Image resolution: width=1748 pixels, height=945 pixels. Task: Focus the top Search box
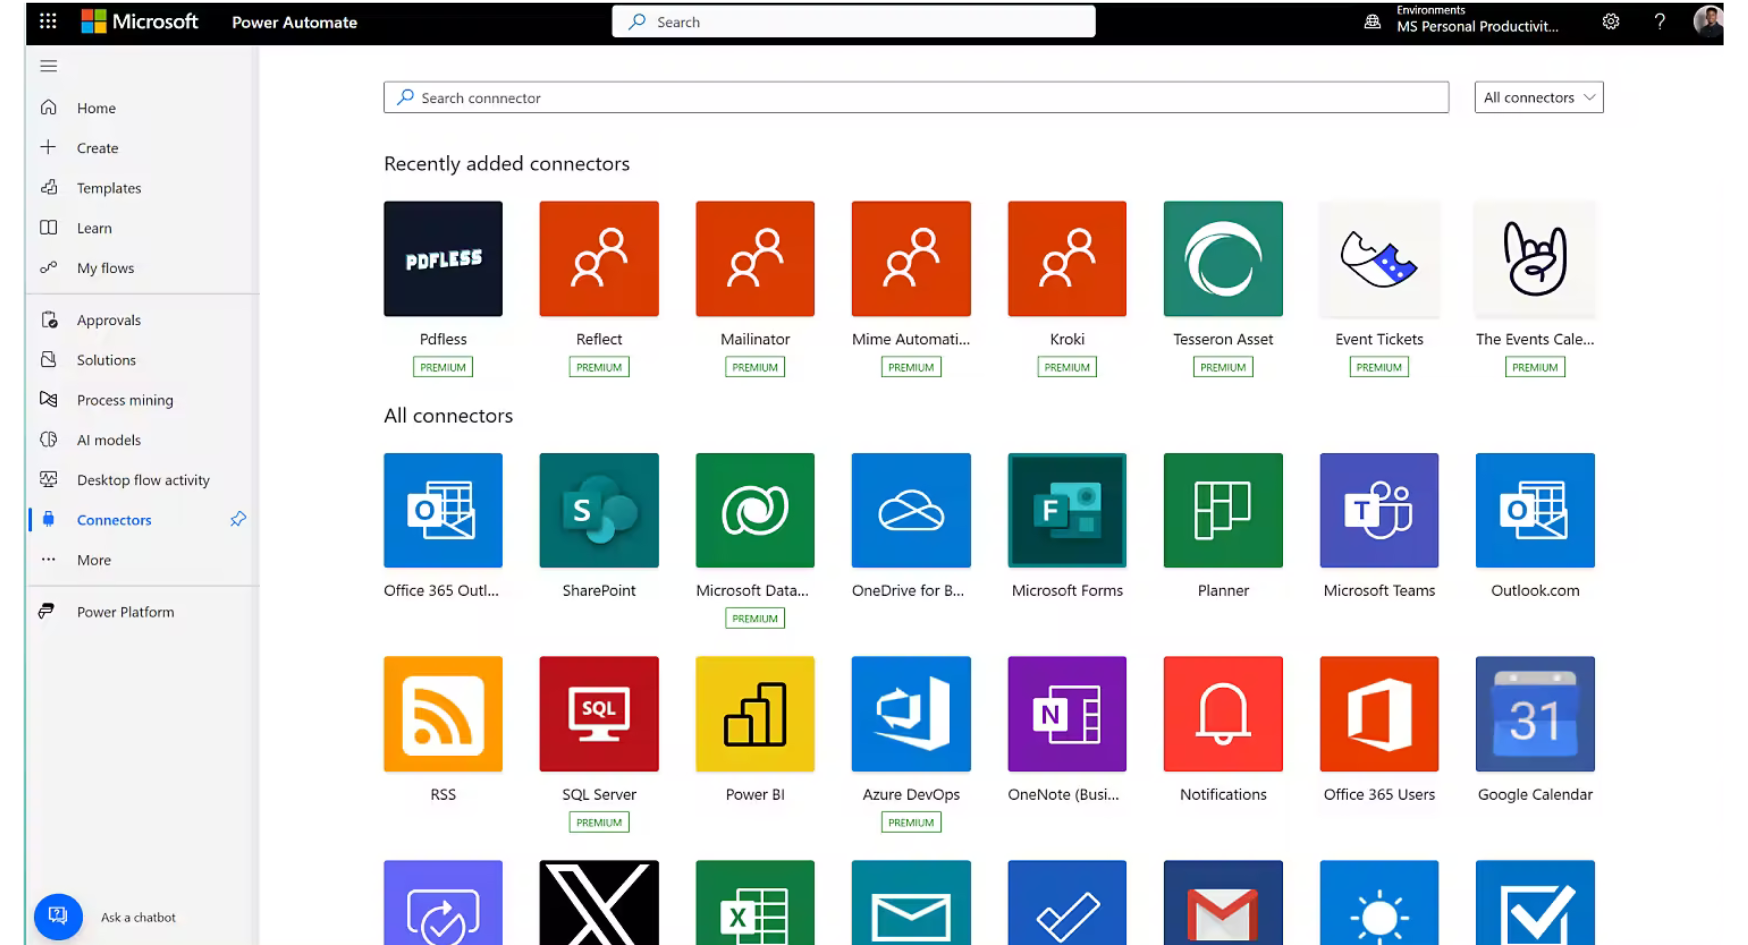(x=853, y=21)
